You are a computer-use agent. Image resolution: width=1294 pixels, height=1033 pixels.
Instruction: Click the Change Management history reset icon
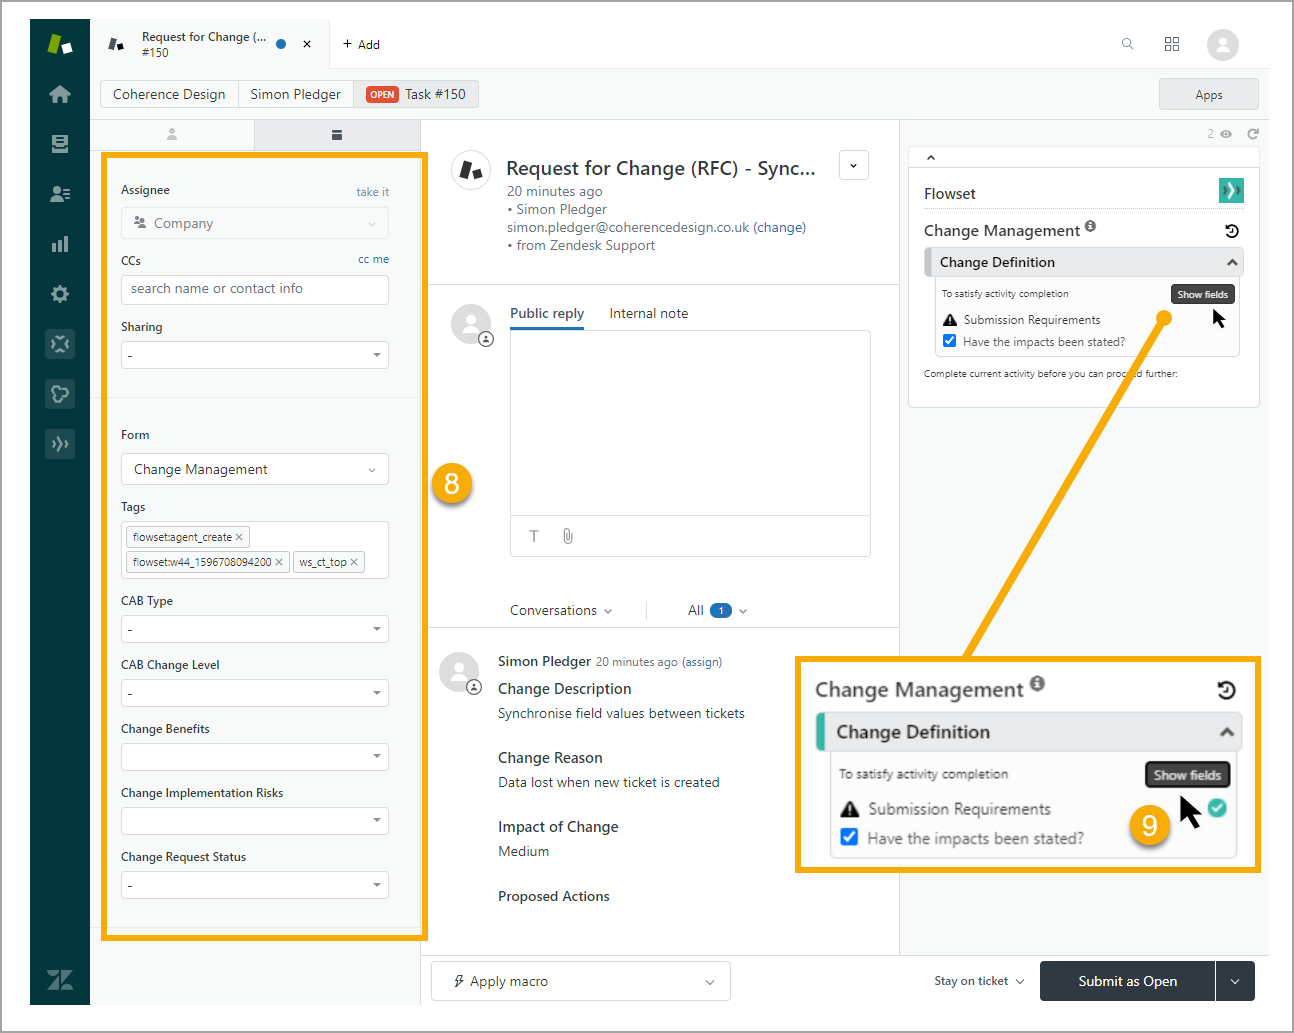1232,231
